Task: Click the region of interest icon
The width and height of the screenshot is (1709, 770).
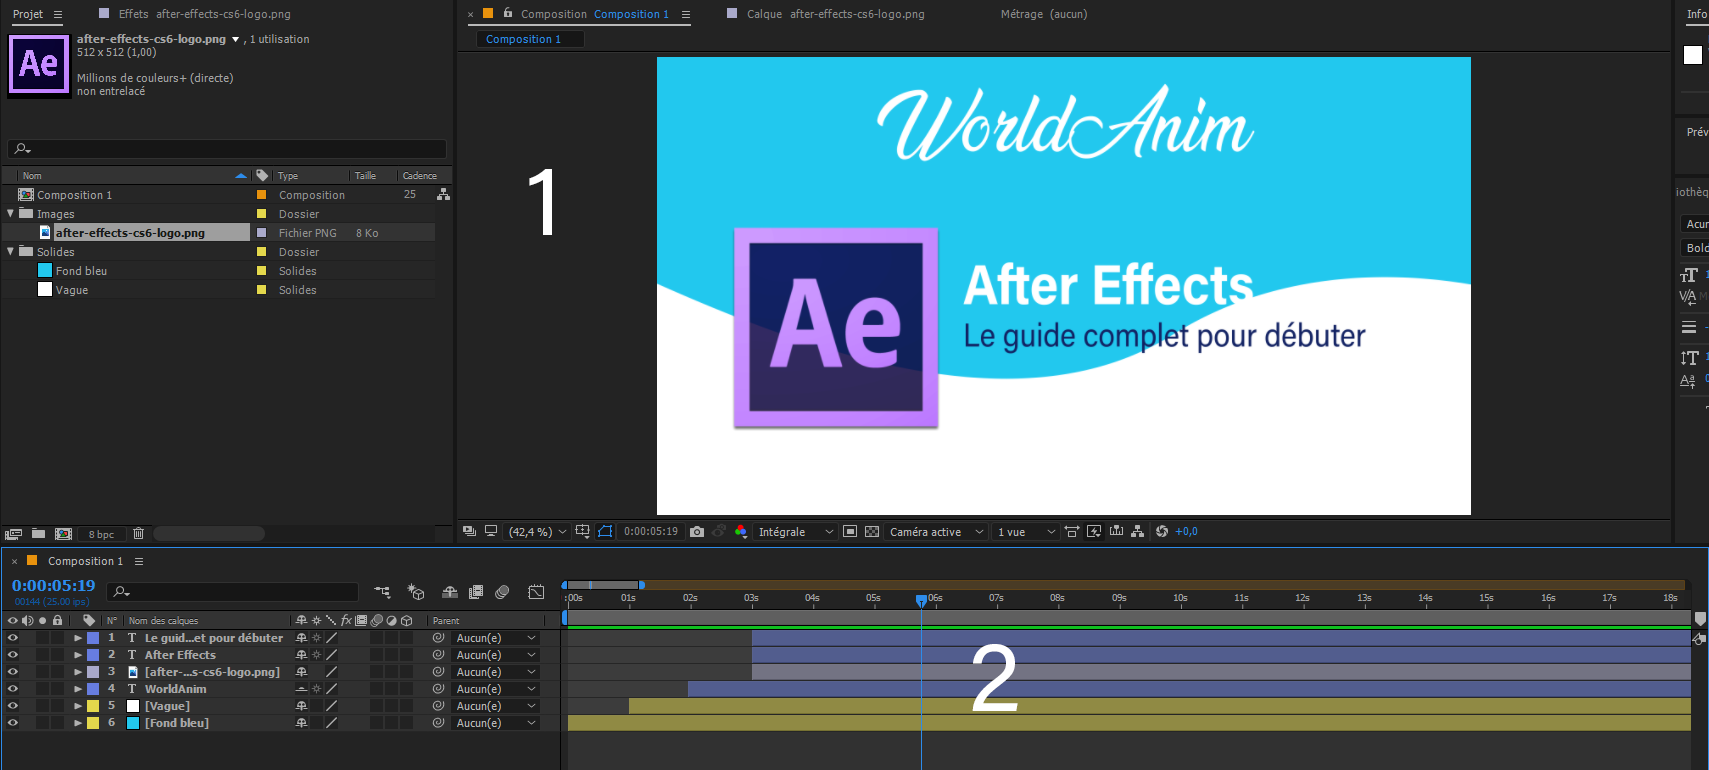Action: pyautogui.click(x=850, y=532)
